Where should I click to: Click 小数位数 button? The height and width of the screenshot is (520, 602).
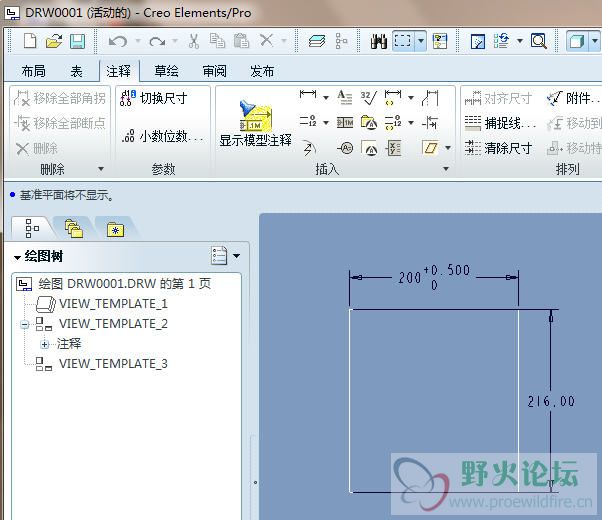[162, 136]
